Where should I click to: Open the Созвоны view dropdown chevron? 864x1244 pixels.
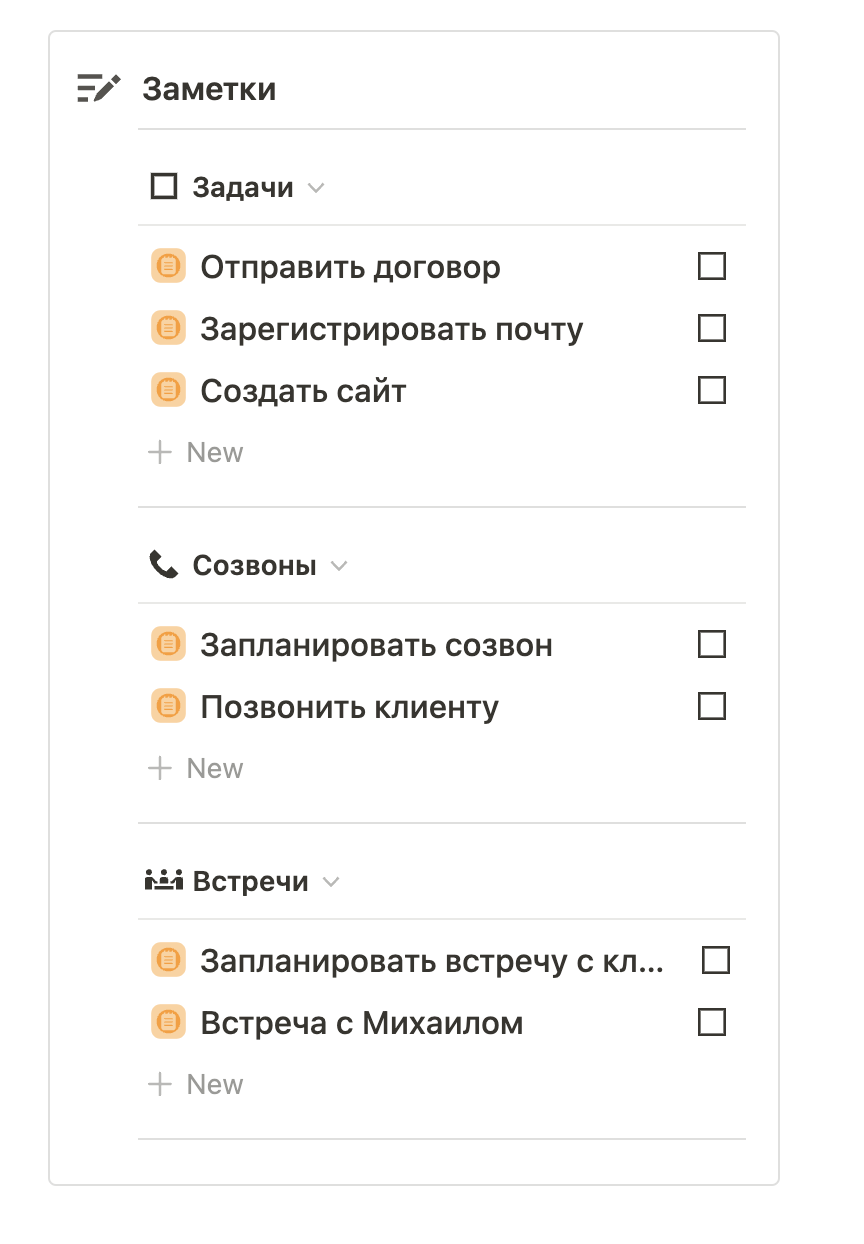(x=339, y=566)
